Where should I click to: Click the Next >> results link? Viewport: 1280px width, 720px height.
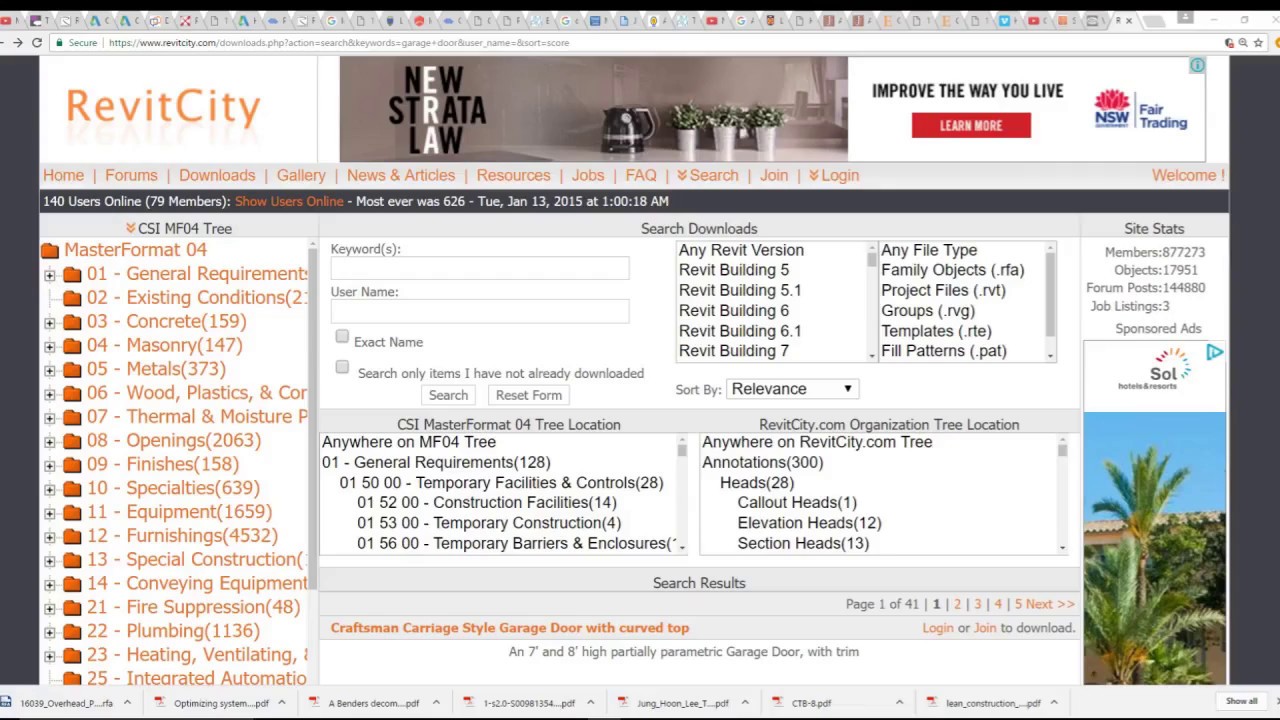(x=1050, y=604)
